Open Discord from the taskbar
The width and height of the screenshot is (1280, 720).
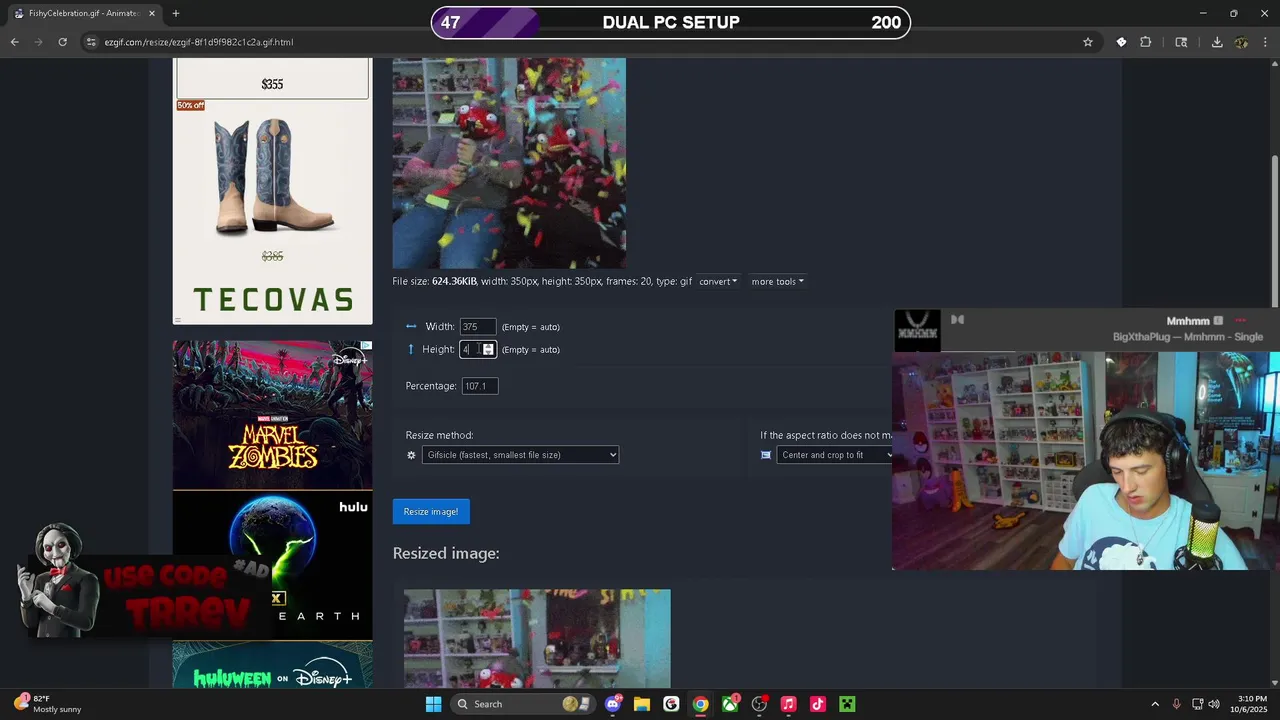tap(613, 704)
